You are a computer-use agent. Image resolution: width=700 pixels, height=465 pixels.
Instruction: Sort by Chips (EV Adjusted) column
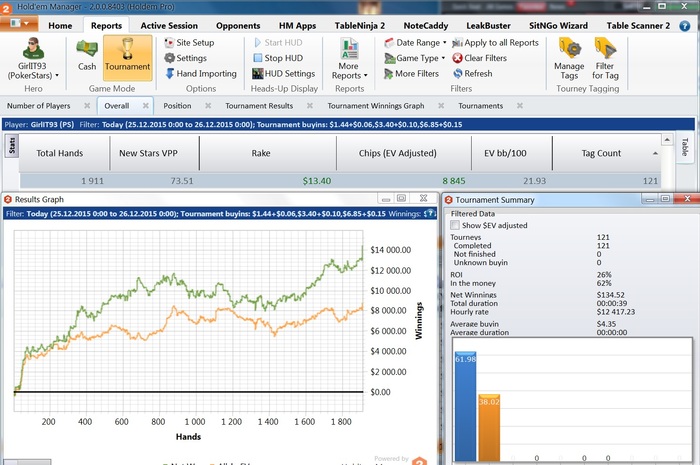[398, 153]
